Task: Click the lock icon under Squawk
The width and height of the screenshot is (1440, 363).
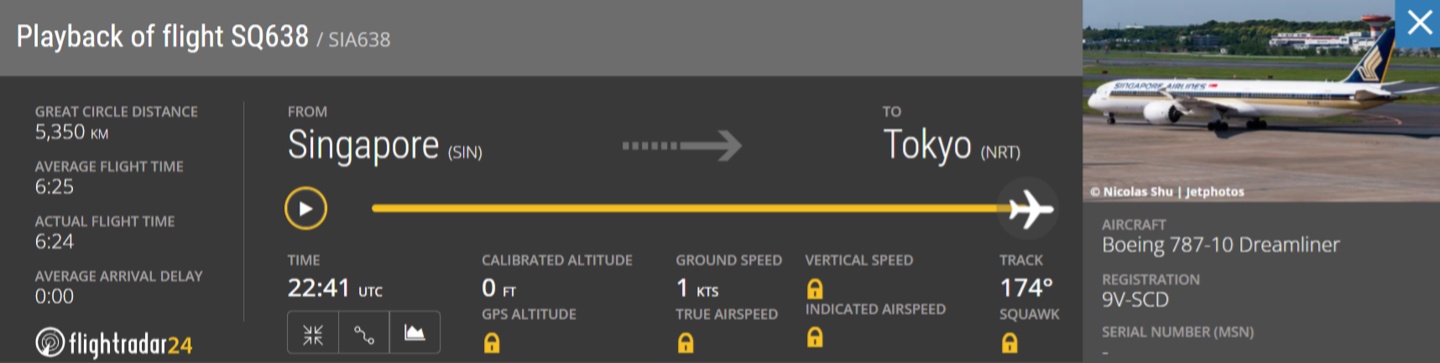Action: pyautogui.click(x=1009, y=343)
